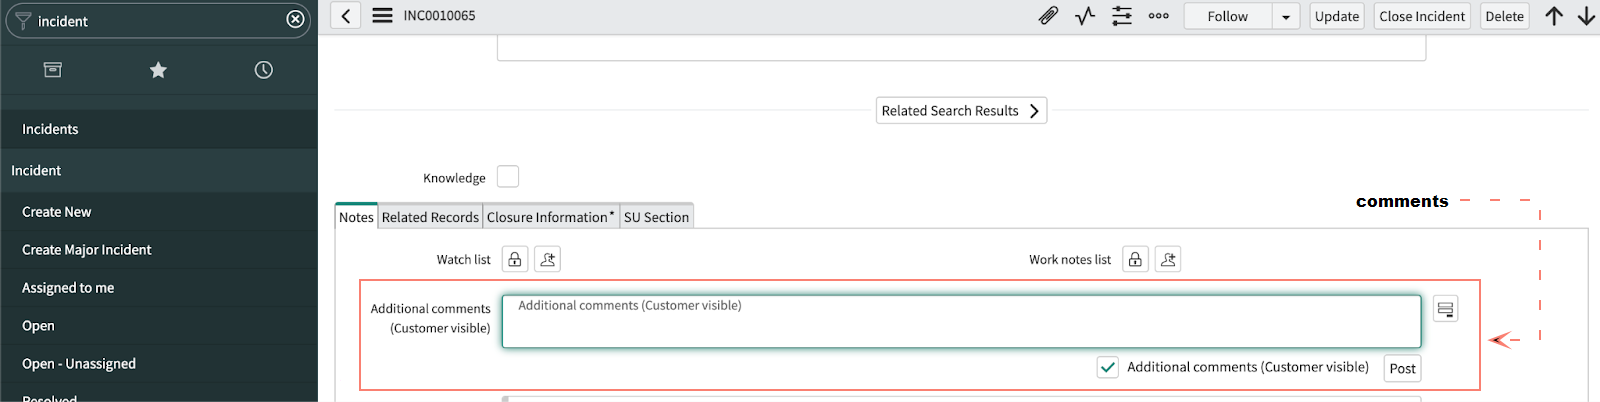The height and width of the screenshot is (402, 1600).
Task: Expand Related Search Results
Action: [961, 111]
